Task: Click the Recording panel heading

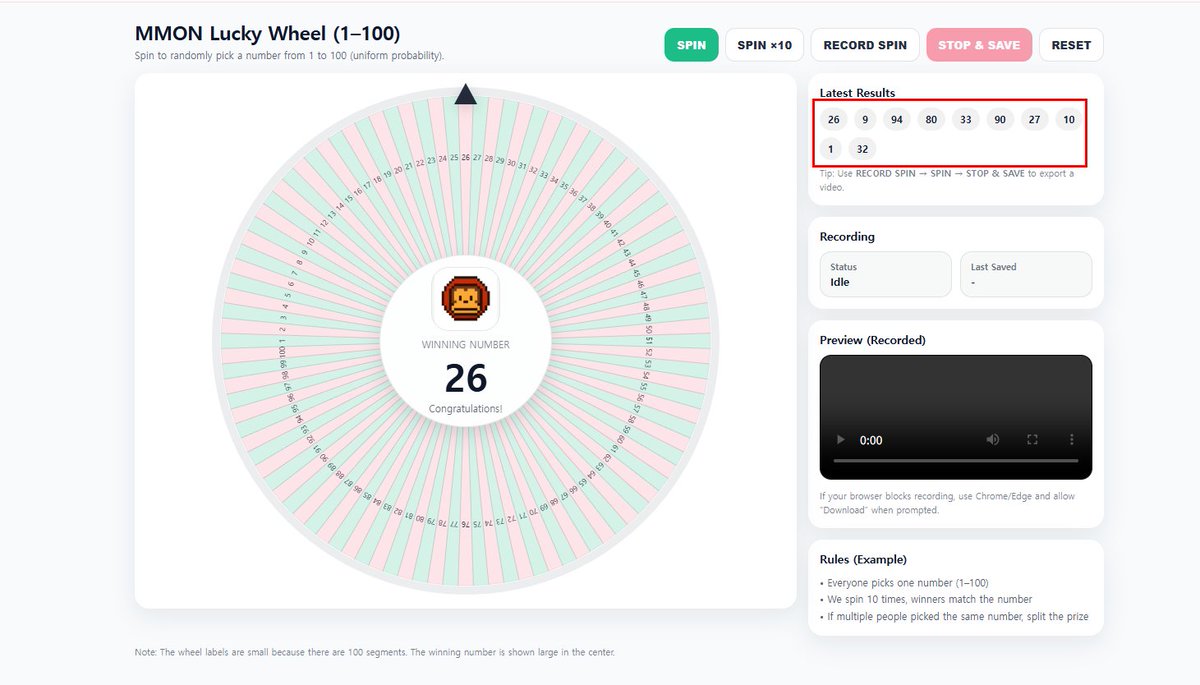Action: coord(847,237)
